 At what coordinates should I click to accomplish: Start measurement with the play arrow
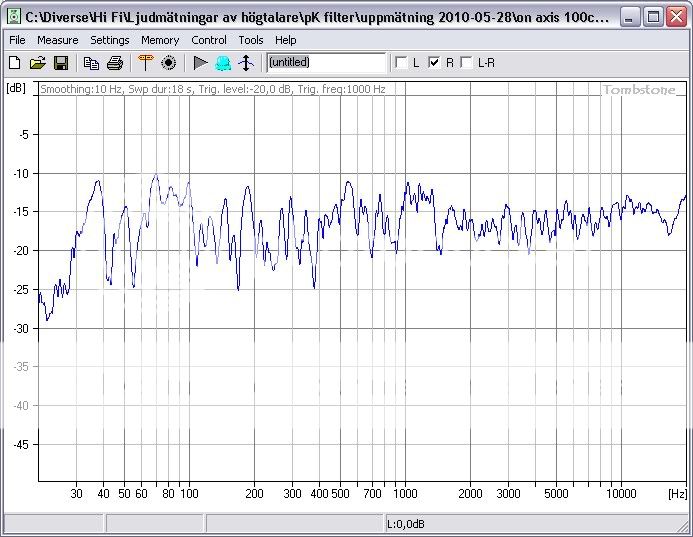click(200, 63)
